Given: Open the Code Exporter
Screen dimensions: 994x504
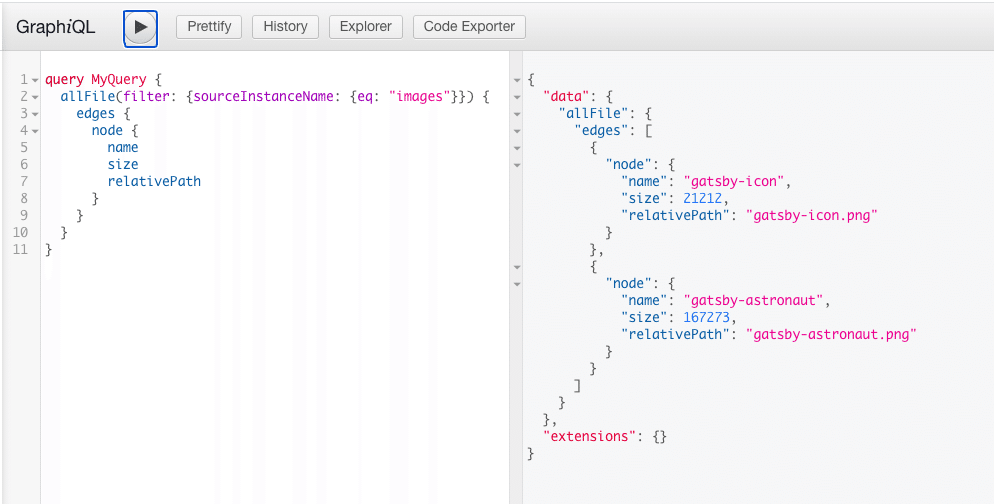Looking at the screenshot, I should (469, 27).
